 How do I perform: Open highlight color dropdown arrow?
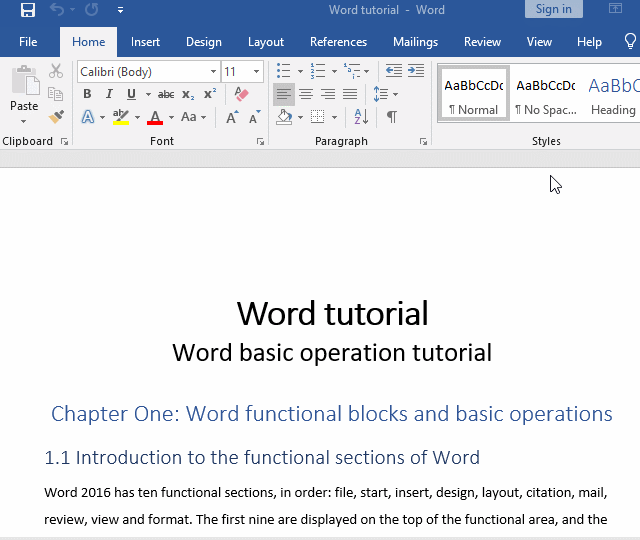138,118
